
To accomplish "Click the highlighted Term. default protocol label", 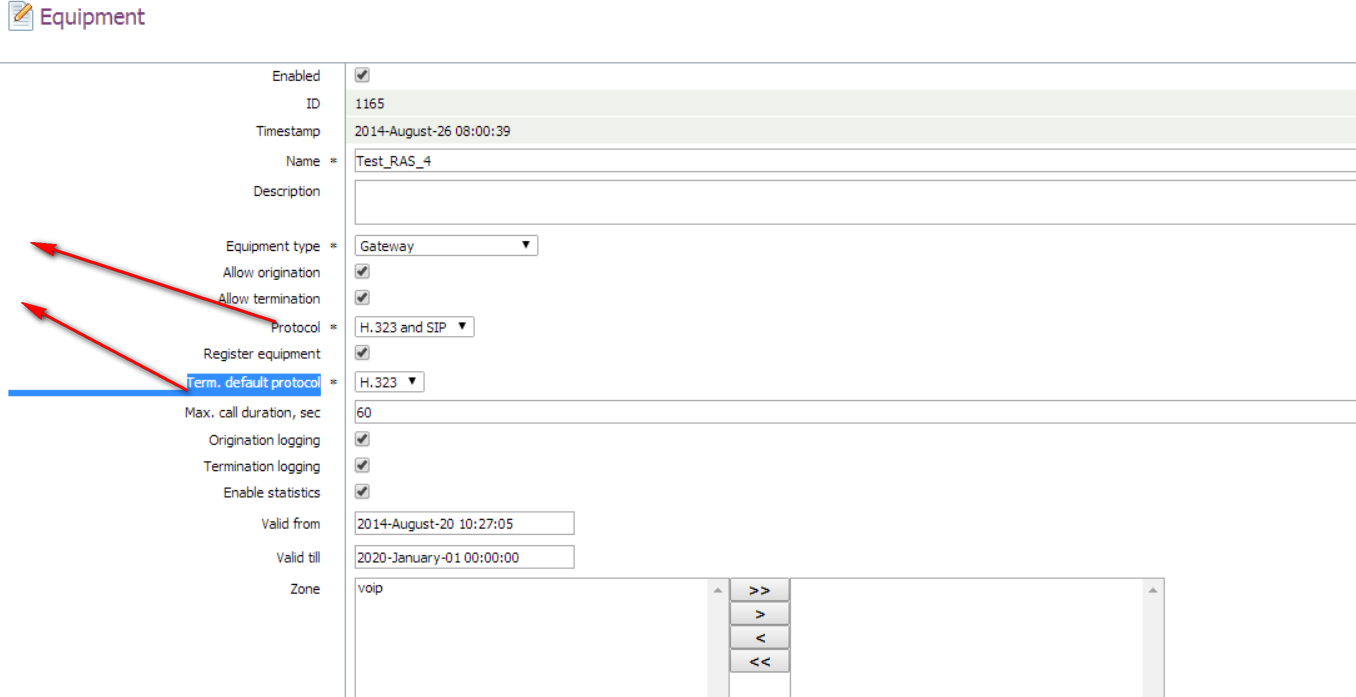I will coord(254,382).
